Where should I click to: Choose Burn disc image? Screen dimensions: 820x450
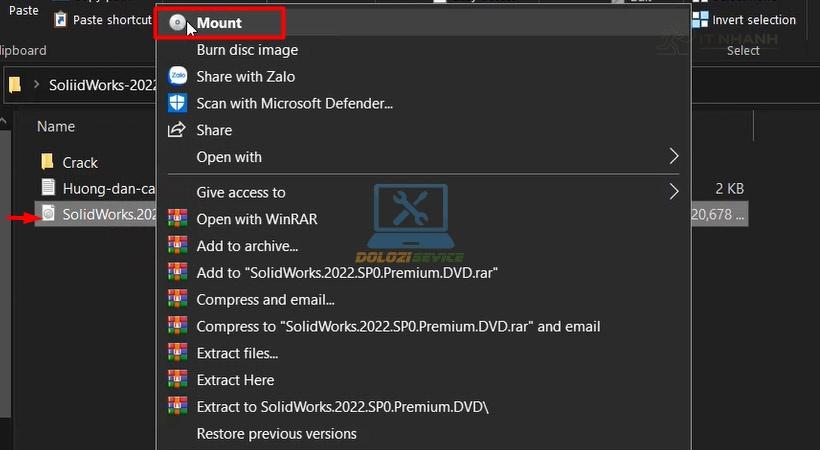(247, 50)
